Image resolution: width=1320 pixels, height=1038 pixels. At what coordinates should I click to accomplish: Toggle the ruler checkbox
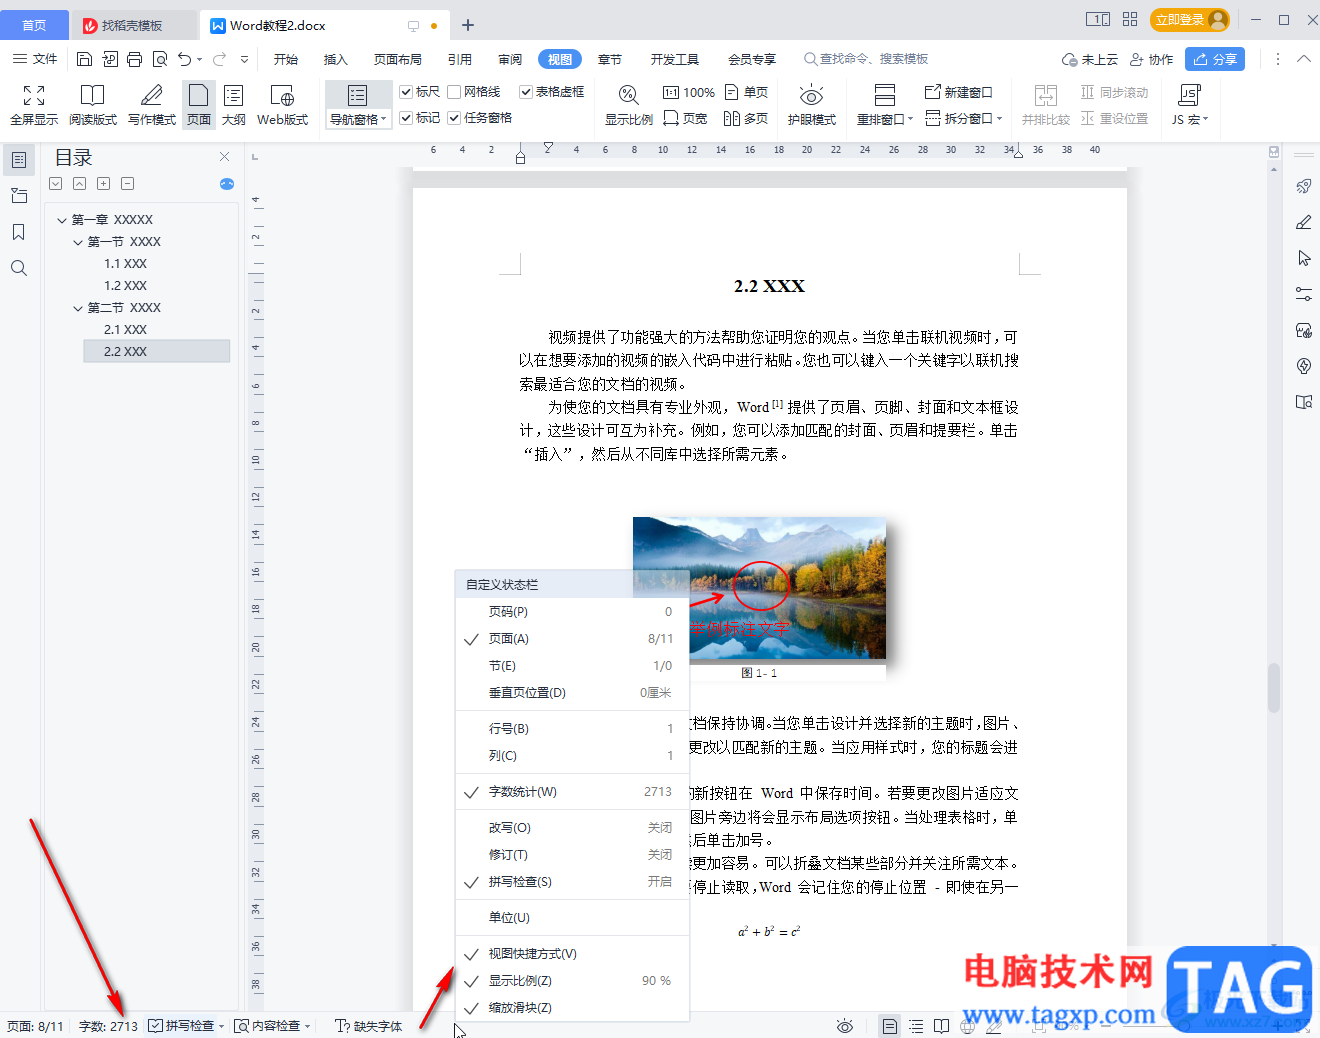[406, 92]
